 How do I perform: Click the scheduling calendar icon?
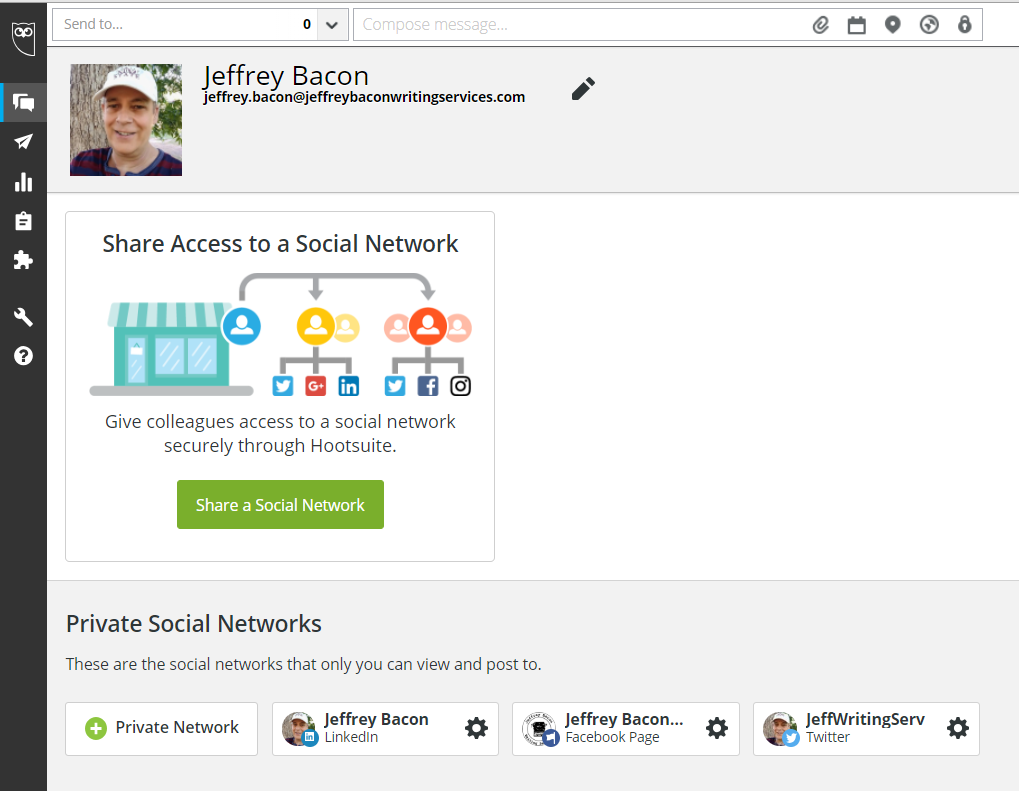pos(857,25)
